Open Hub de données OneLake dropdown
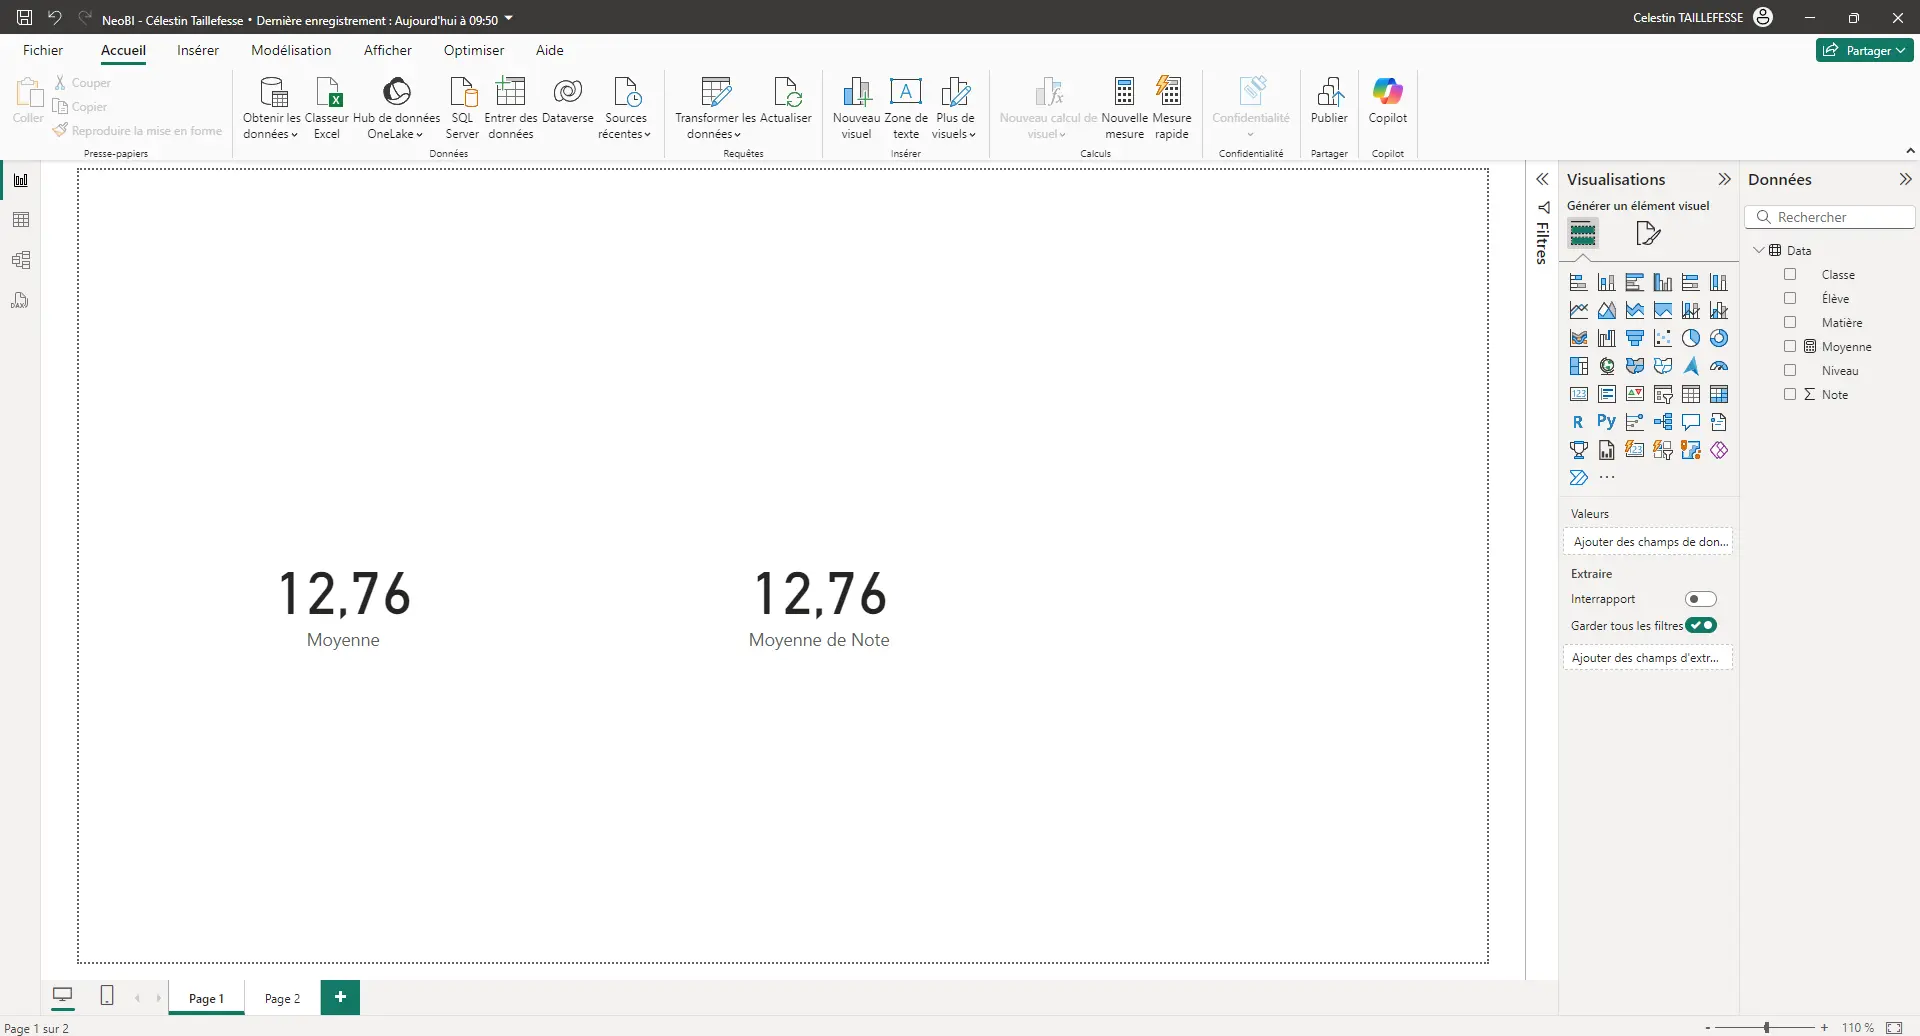The image size is (1920, 1036). 396,107
